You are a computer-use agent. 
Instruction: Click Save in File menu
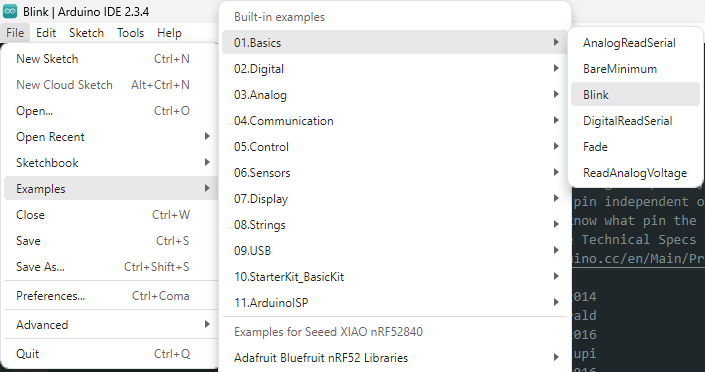111,241
